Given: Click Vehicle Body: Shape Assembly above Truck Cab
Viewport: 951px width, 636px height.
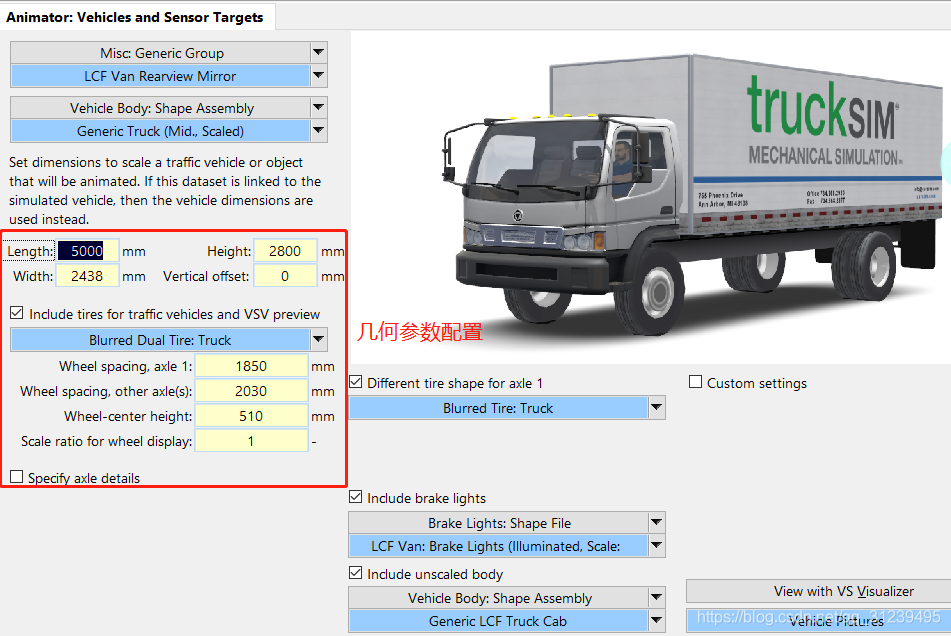Looking at the screenshot, I should [x=499, y=598].
